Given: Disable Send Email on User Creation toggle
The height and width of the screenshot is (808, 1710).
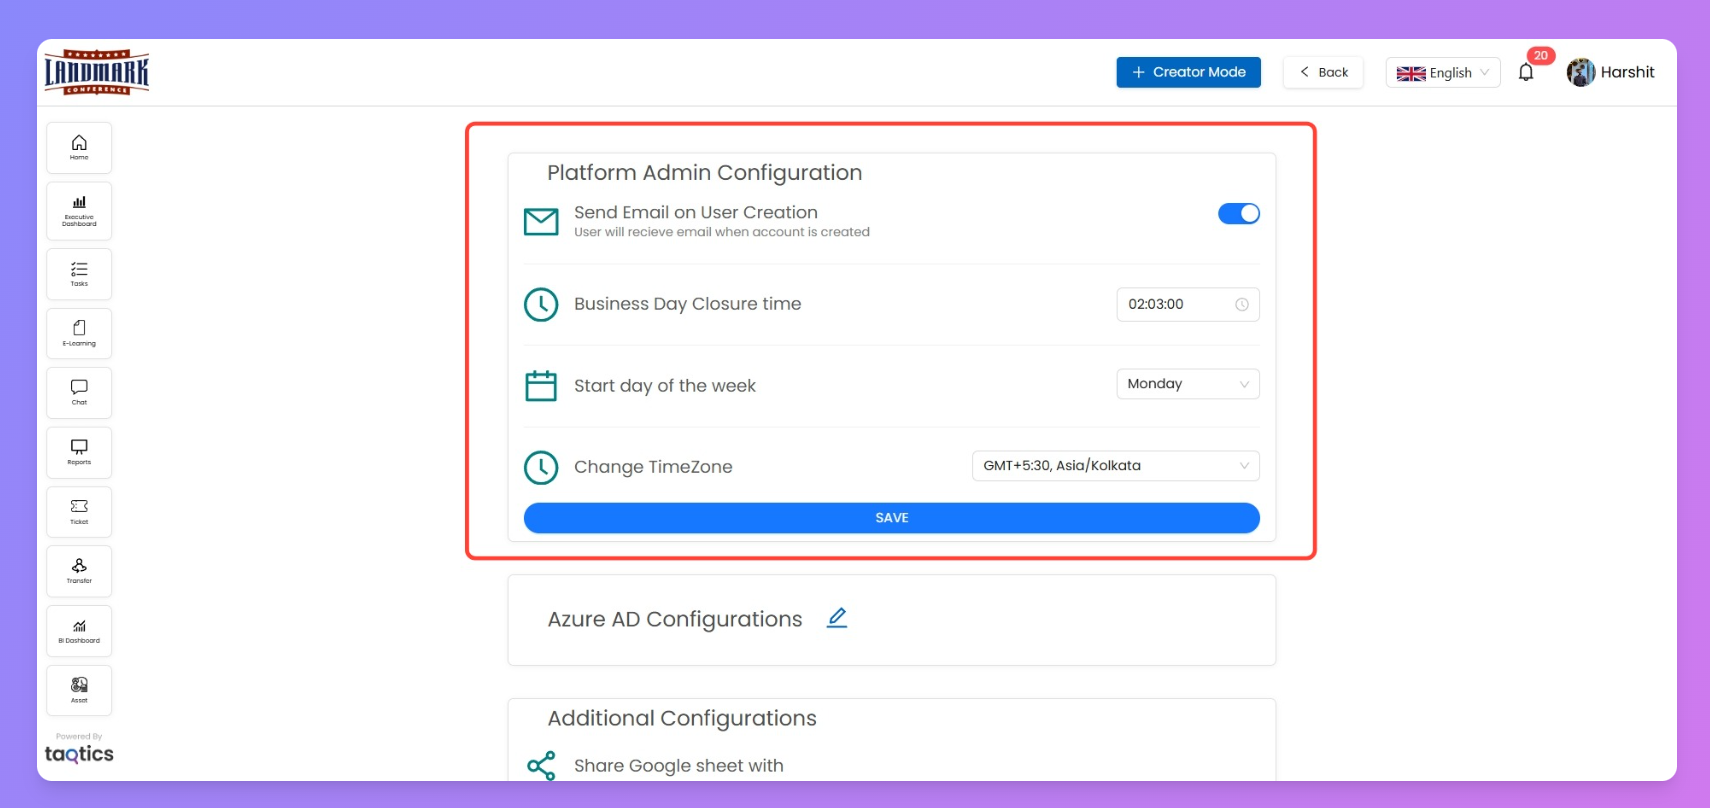Looking at the screenshot, I should [x=1238, y=213].
